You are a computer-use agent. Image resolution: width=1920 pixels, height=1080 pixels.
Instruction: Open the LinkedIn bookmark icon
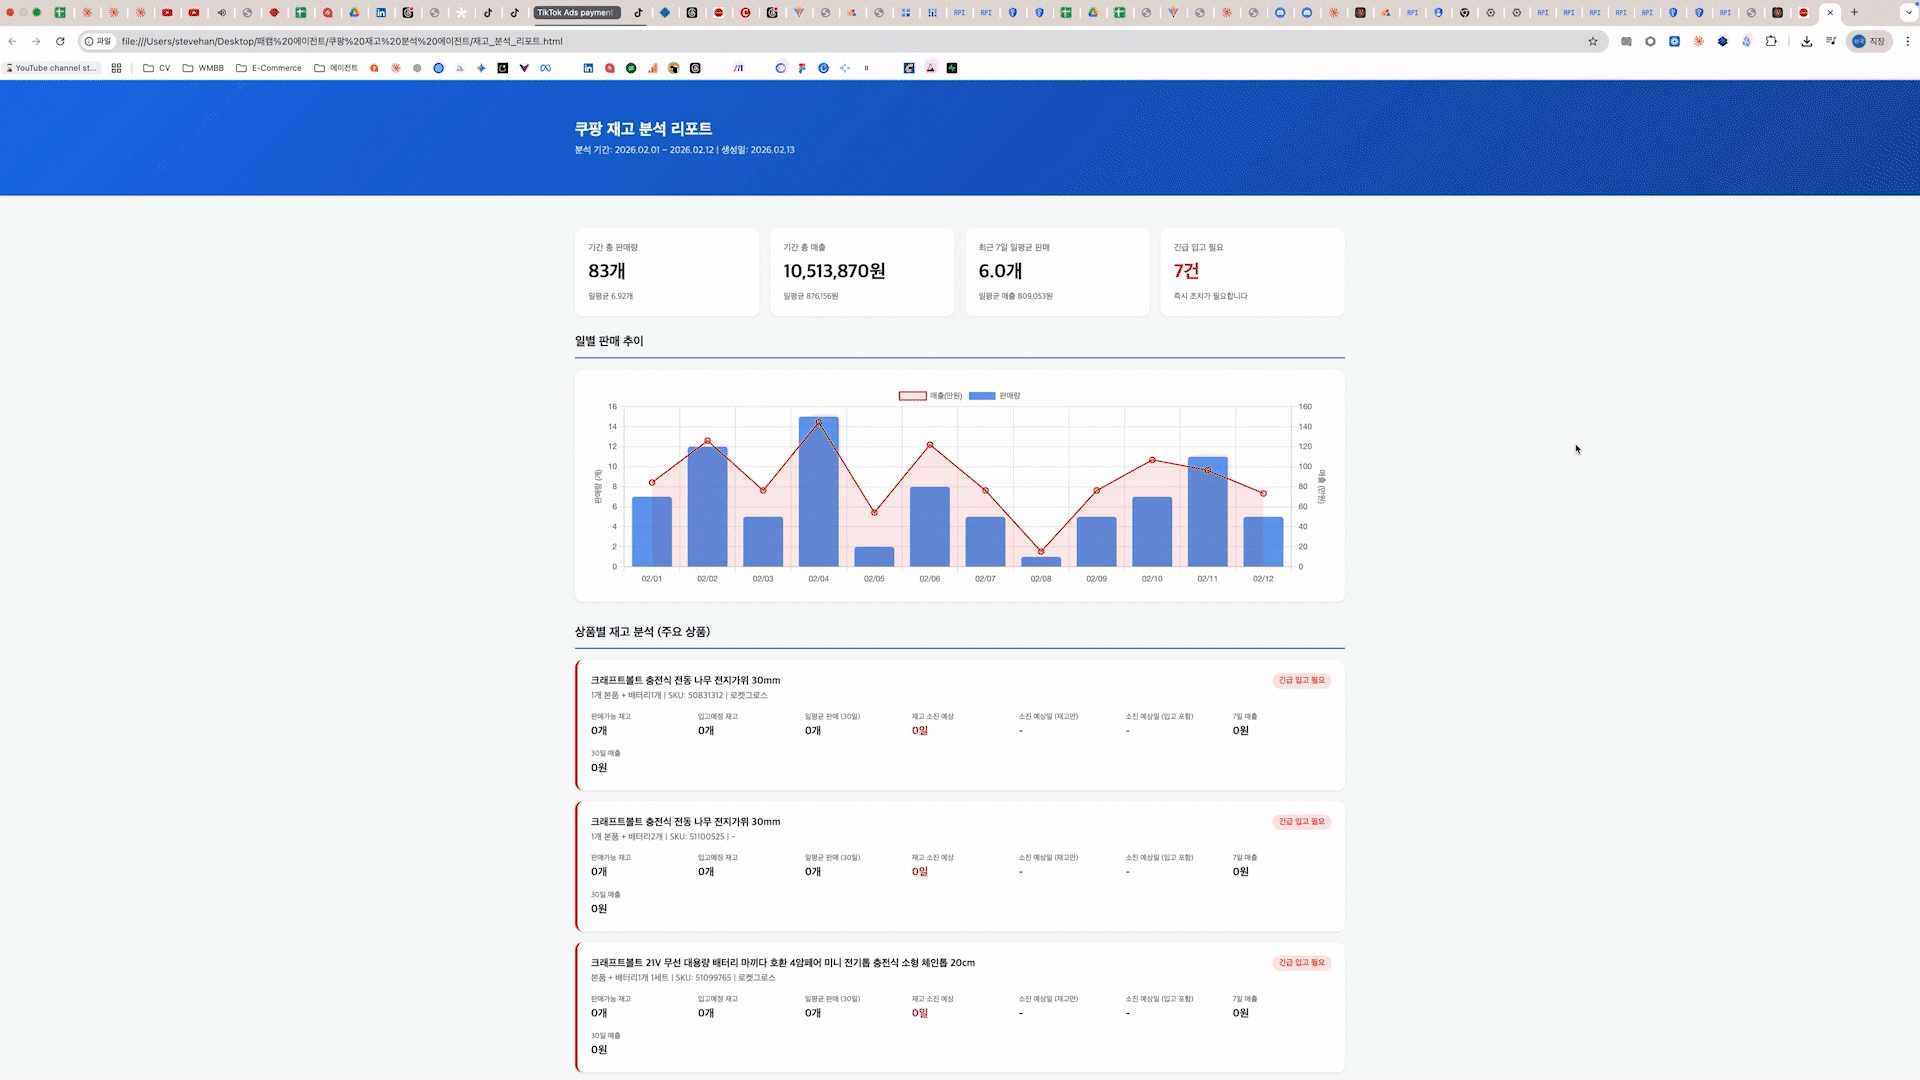tap(588, 68)
